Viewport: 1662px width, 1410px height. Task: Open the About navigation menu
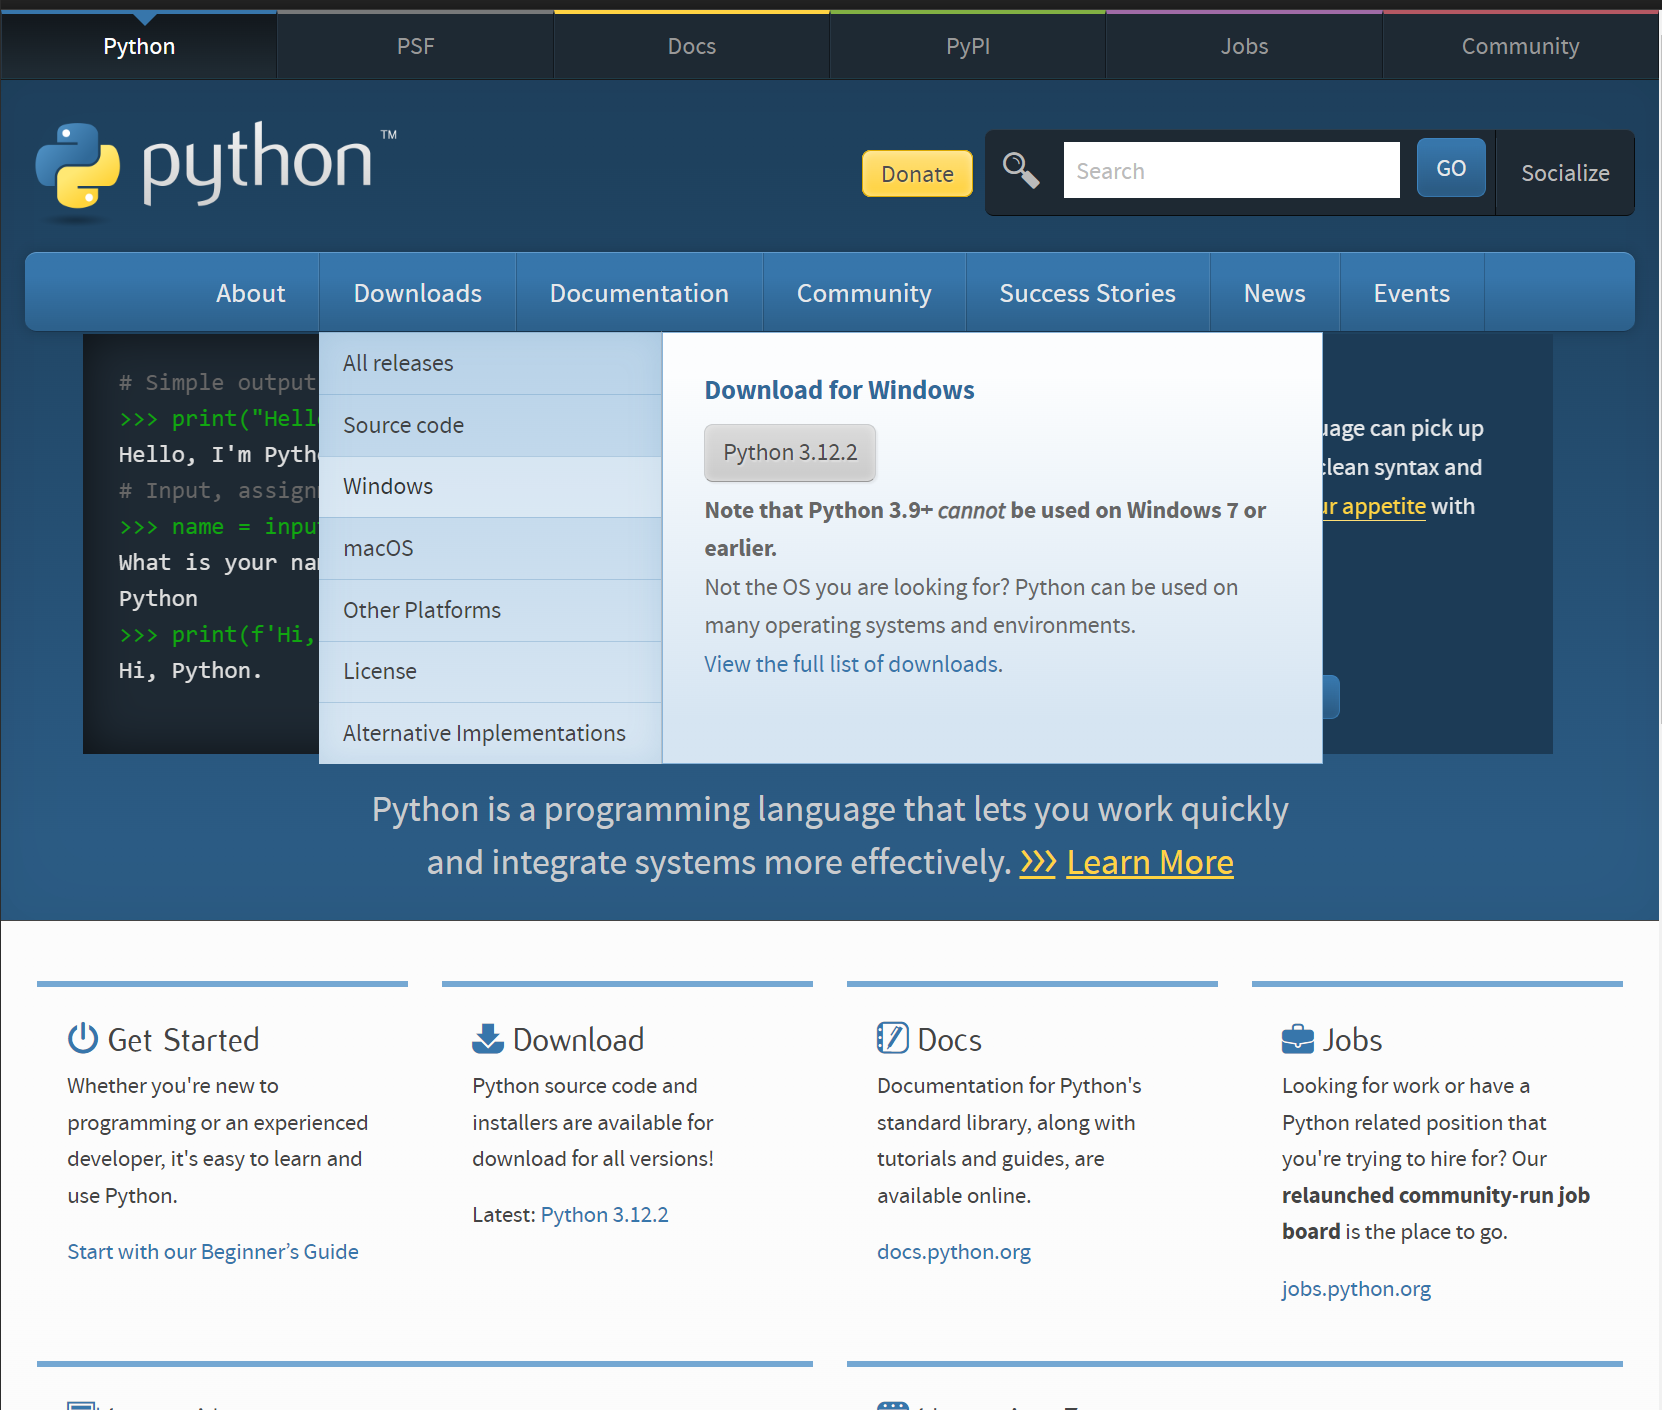pos(251,293)
